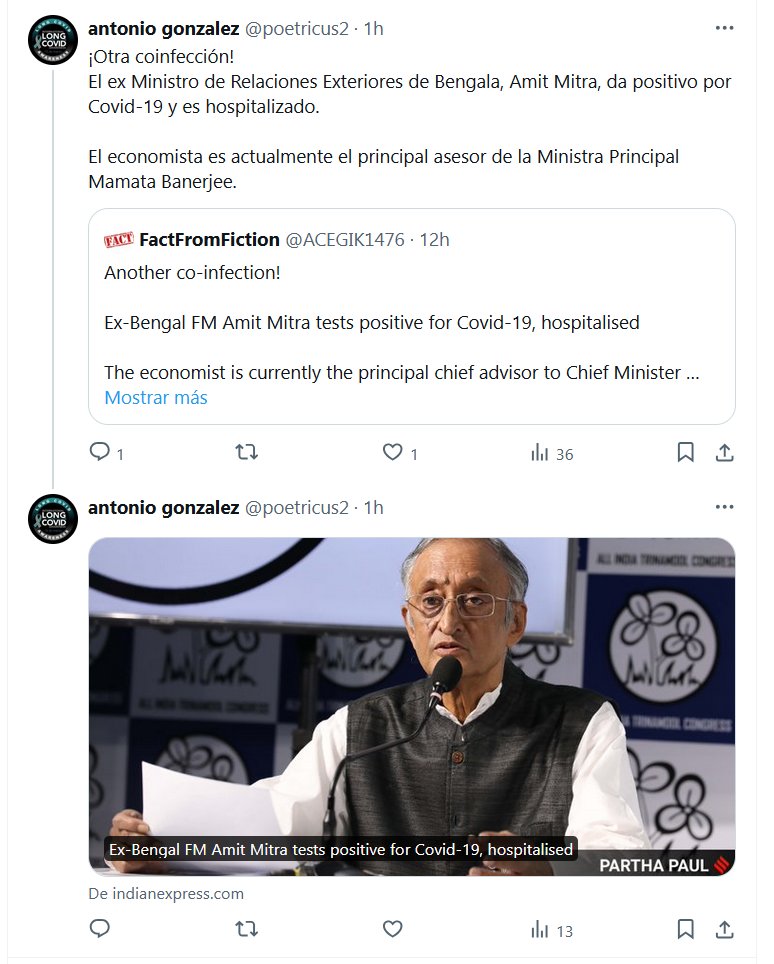Screen dimensions: 774x964
Task: Share the first tweet
Action: (x=724, y=453)
